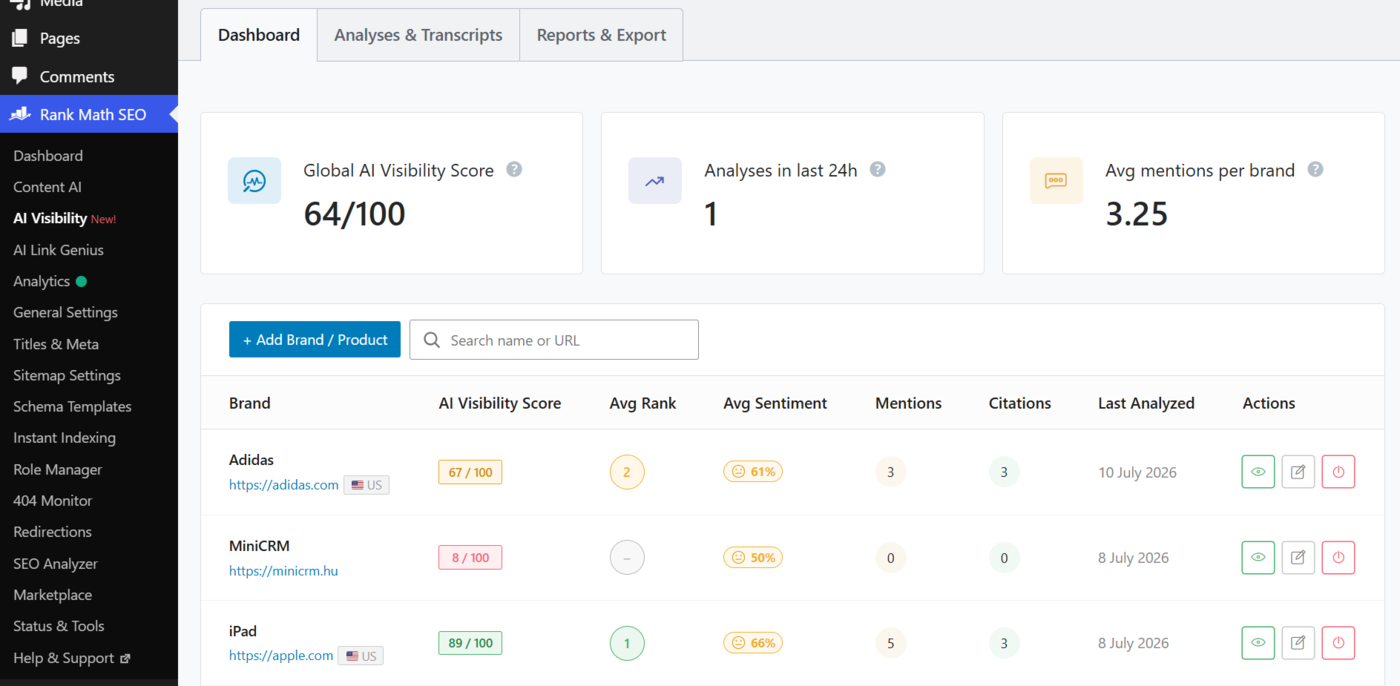Open the https://apple.com link
The height and width of the screenshot is (686, 1400).
[281, 656]
